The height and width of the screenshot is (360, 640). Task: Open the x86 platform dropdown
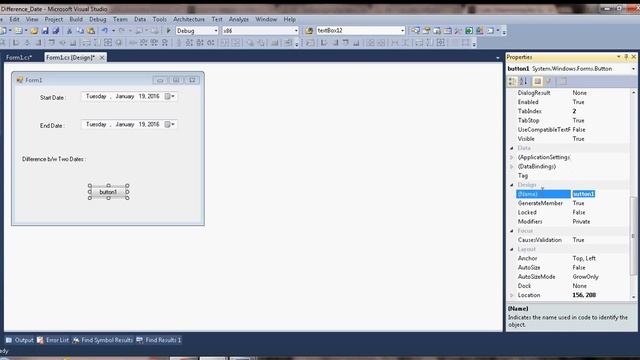tap(296, 31)
